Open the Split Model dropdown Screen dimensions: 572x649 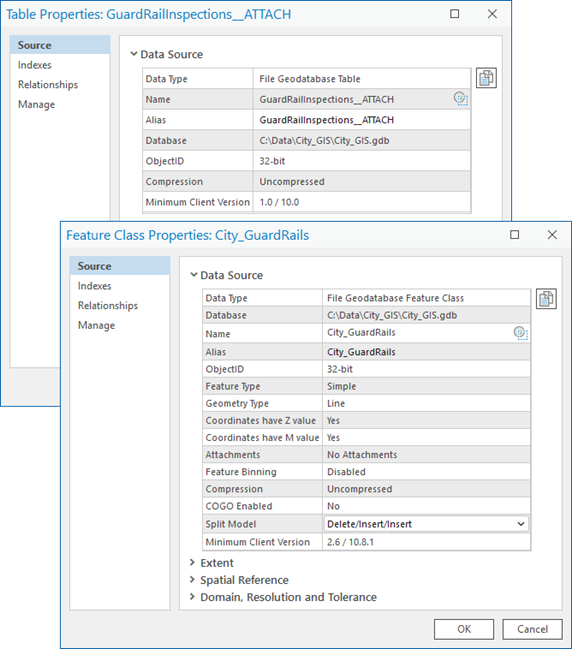pyautogui.click(x=426, y=524)
